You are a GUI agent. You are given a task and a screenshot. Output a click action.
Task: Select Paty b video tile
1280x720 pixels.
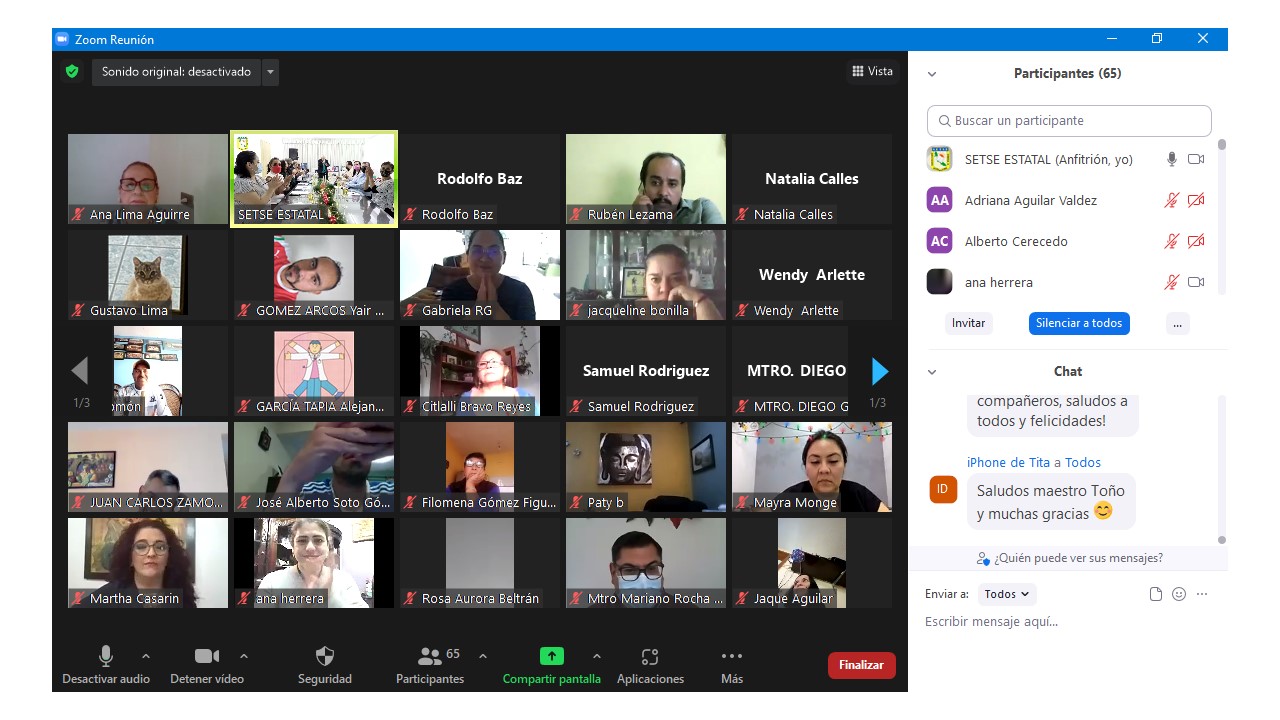tap(646, 467)
